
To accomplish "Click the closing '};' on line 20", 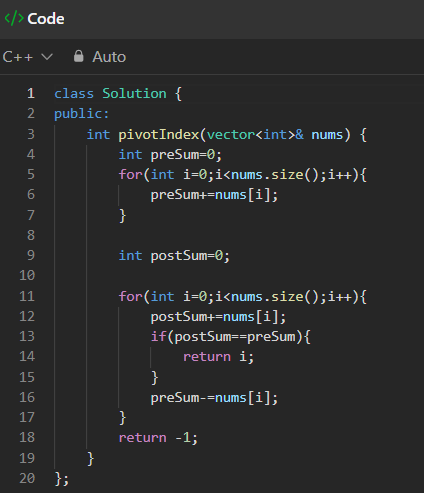I will [x=62, y=479].
